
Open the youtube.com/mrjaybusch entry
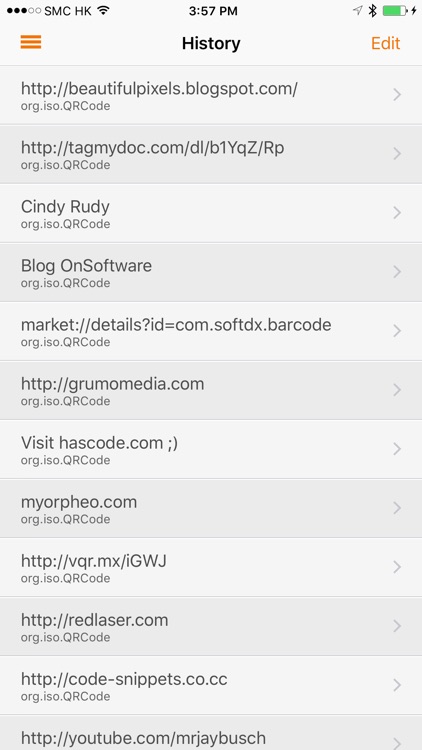tap(211, 733)
